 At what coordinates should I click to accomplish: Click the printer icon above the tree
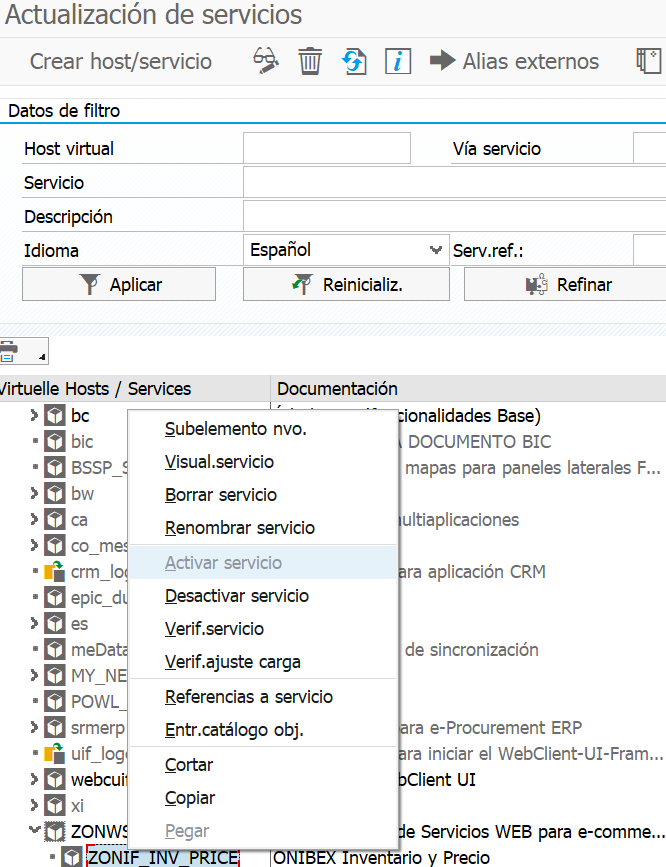click(x=10, y=351)
